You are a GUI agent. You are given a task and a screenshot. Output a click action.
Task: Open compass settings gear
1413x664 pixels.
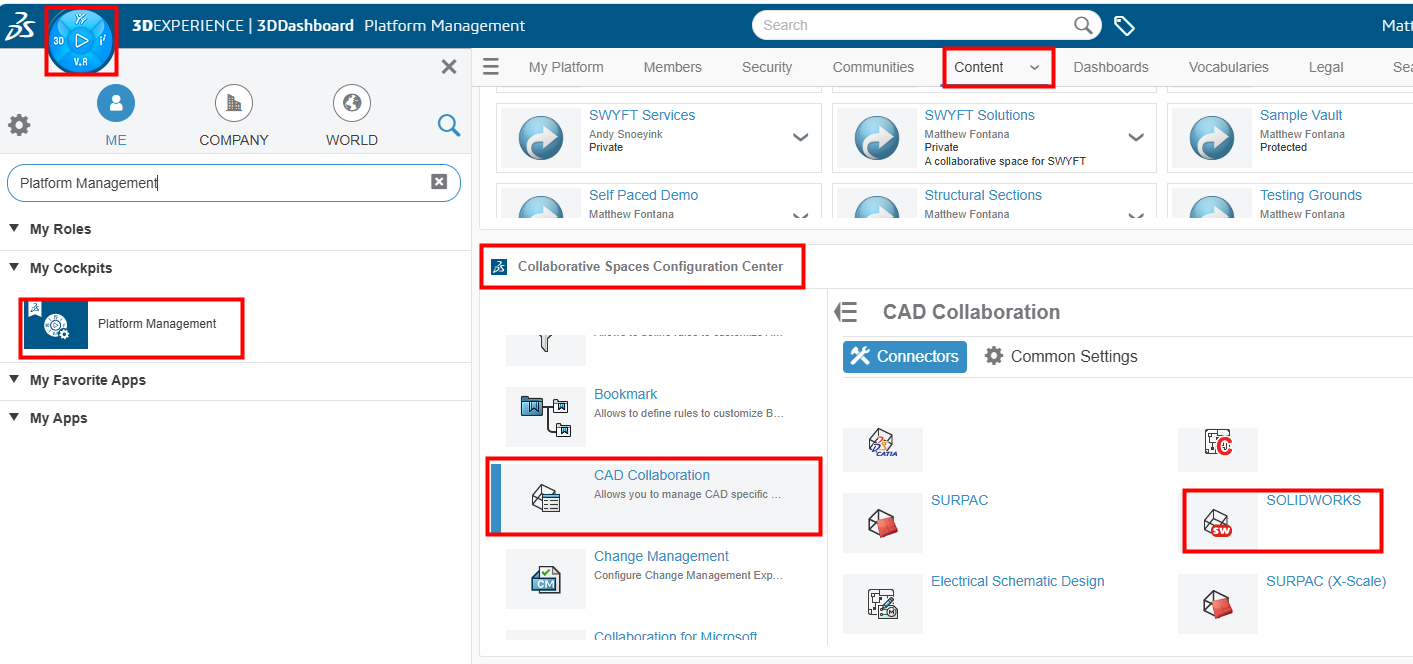point(19,125)
